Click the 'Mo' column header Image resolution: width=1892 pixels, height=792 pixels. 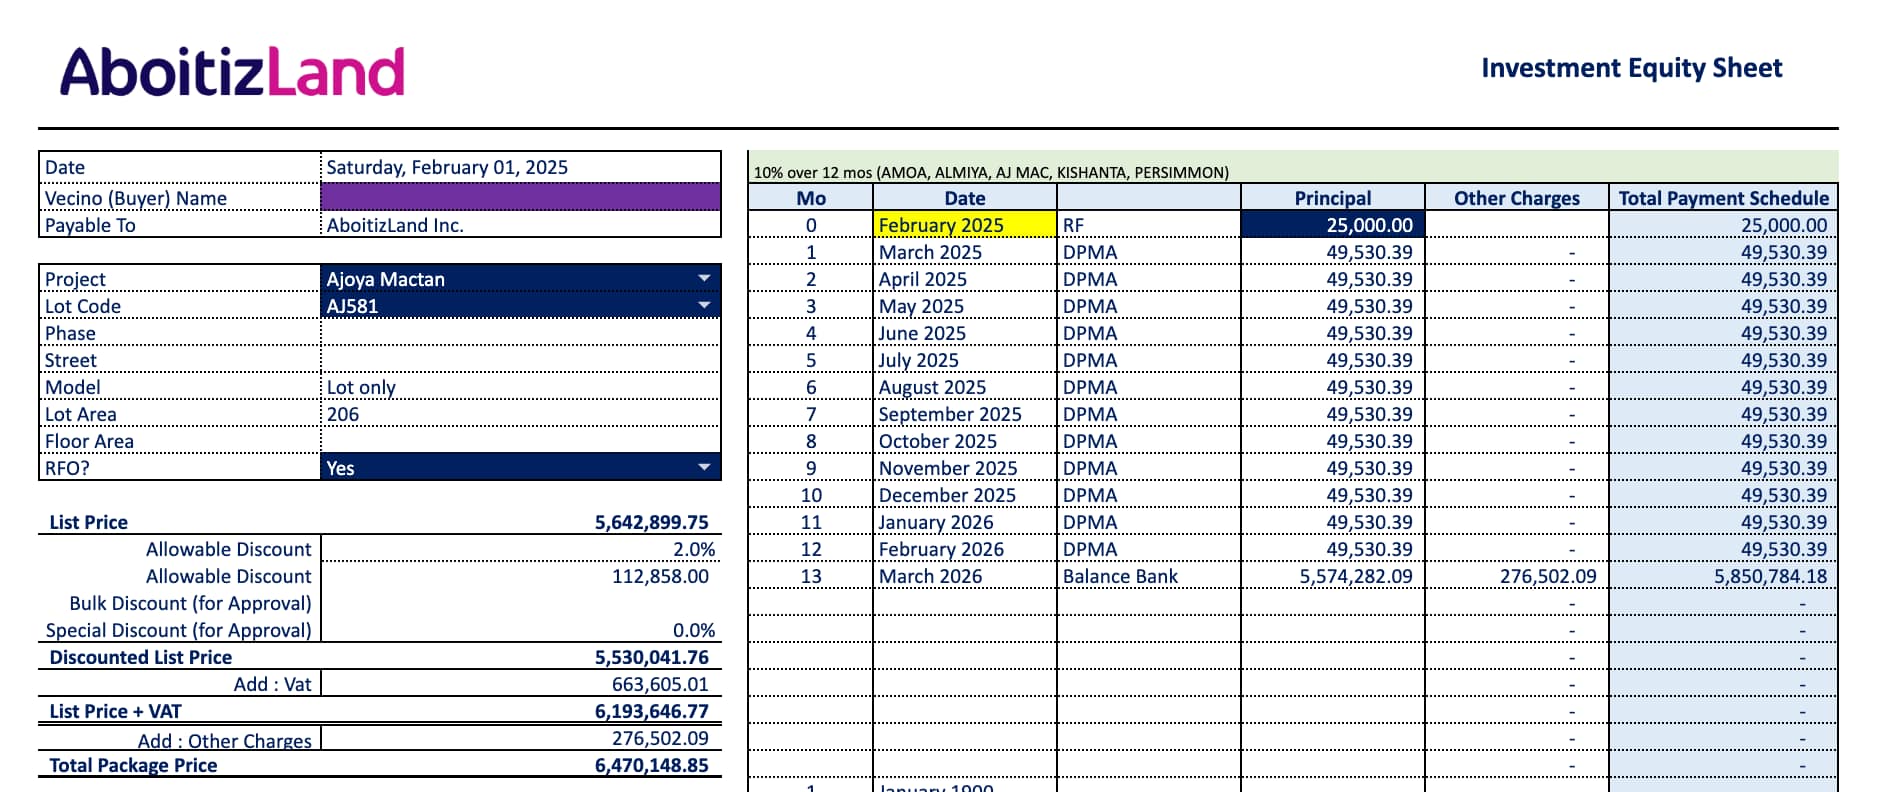(810, 198)
